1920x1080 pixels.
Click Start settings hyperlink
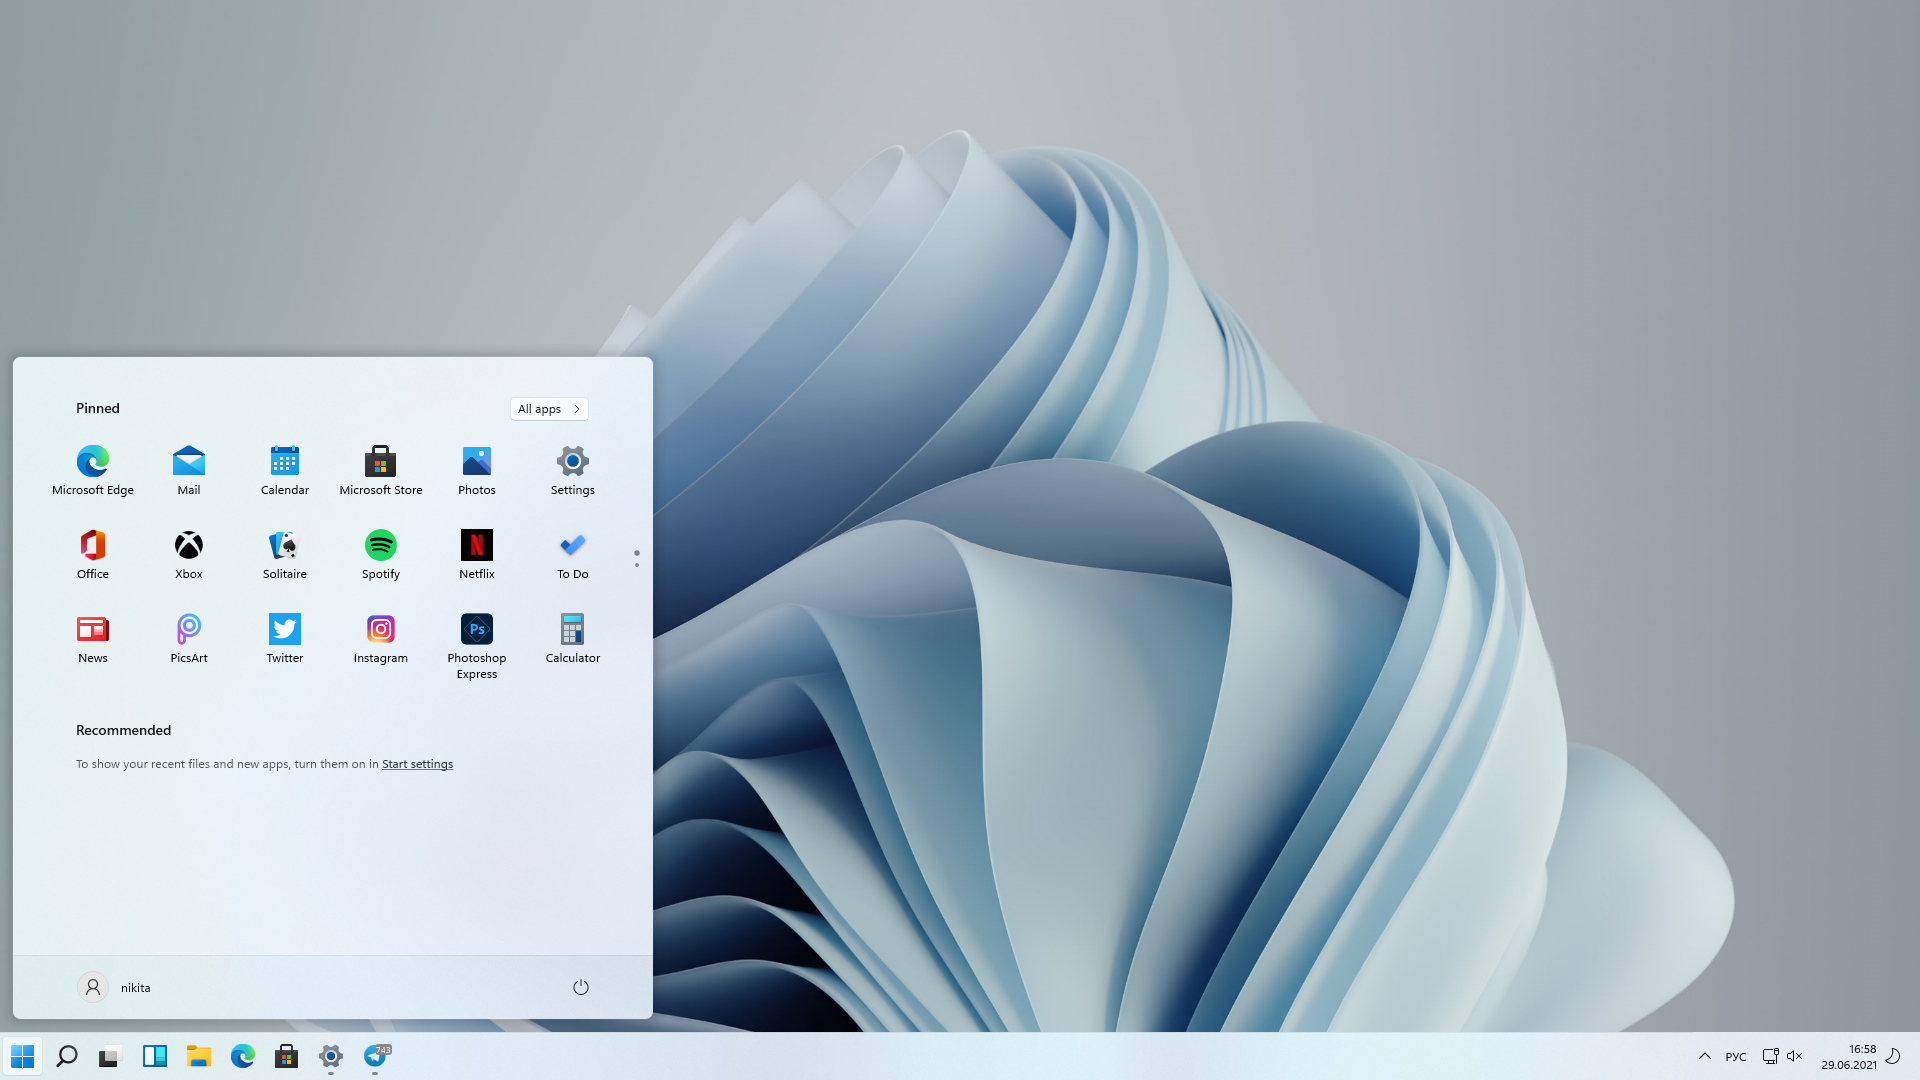coord(417,764)
